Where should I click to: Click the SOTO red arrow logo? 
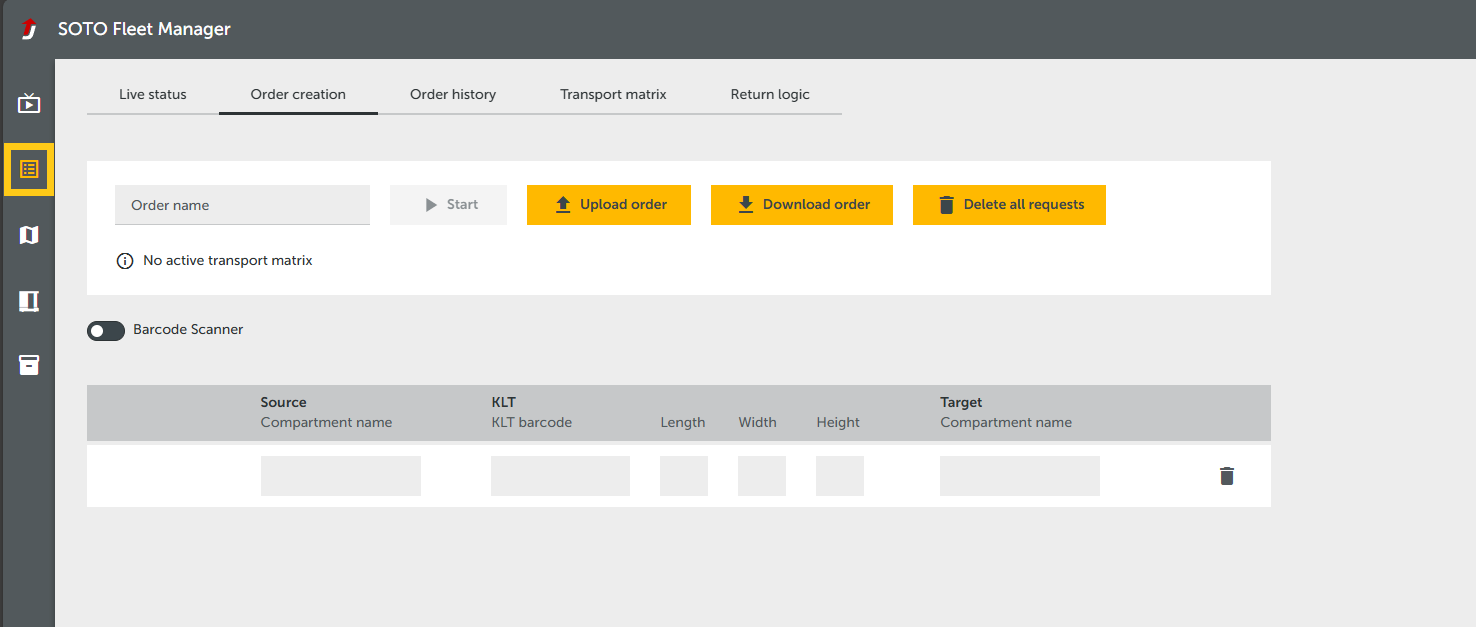pyautogui.click(x=29, y=29)
